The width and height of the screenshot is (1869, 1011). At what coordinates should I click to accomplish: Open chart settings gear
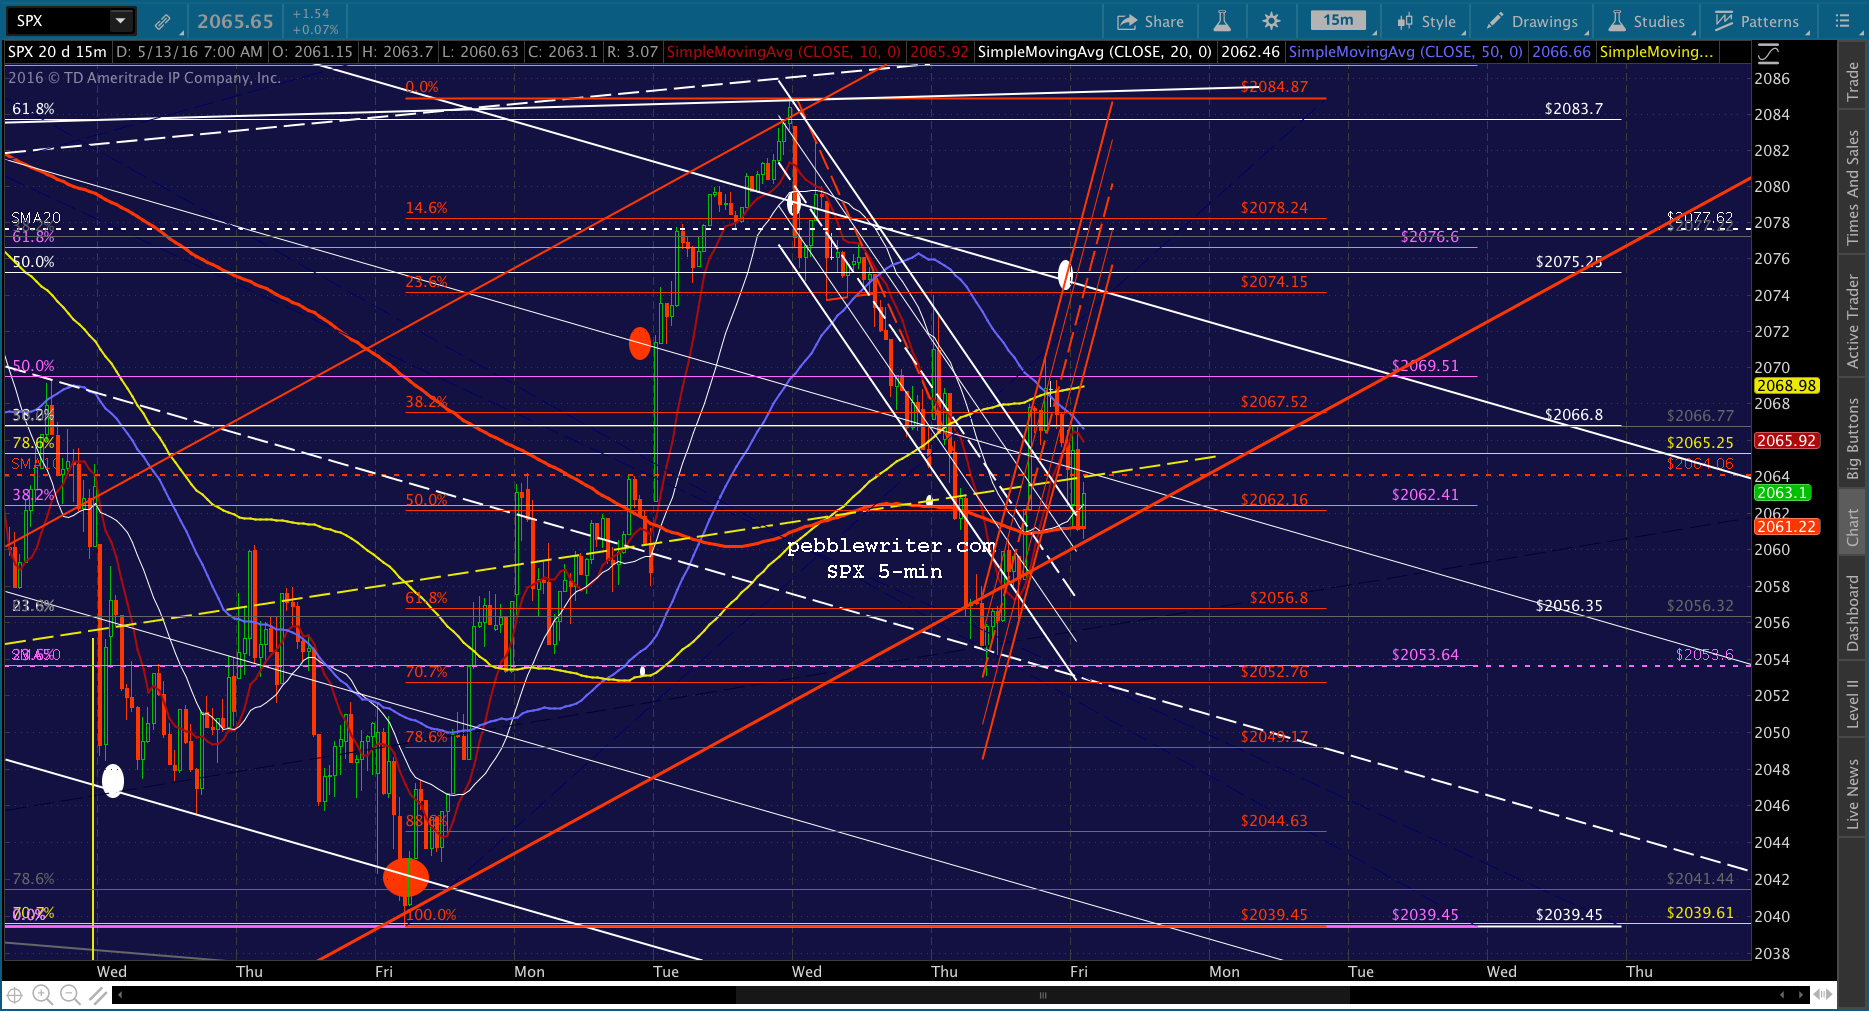(x=1271, y=21)
